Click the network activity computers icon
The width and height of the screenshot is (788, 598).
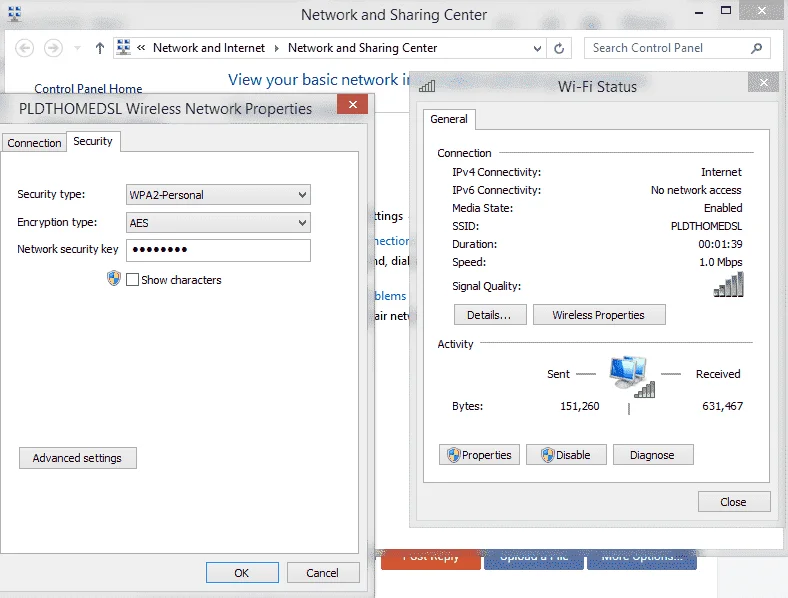click(630, 375)
